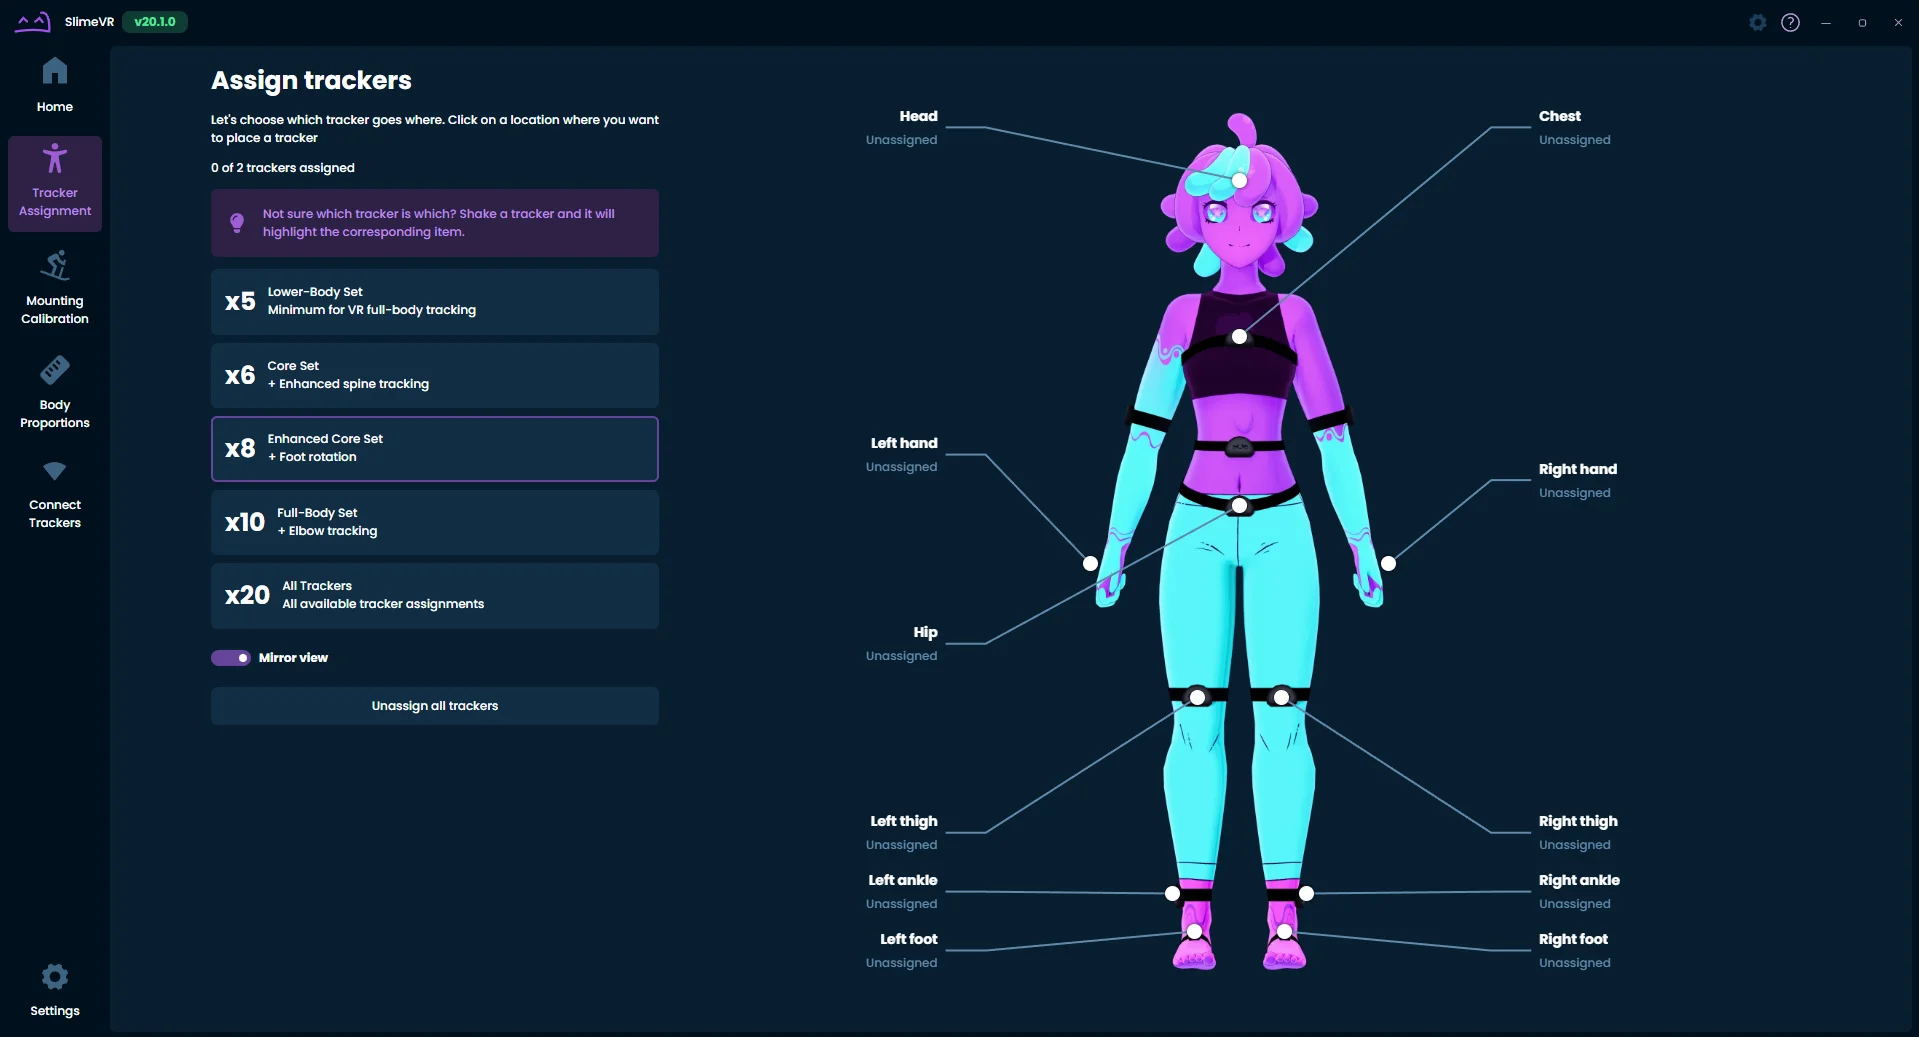Open the help question mark icon

(1790, 22)
